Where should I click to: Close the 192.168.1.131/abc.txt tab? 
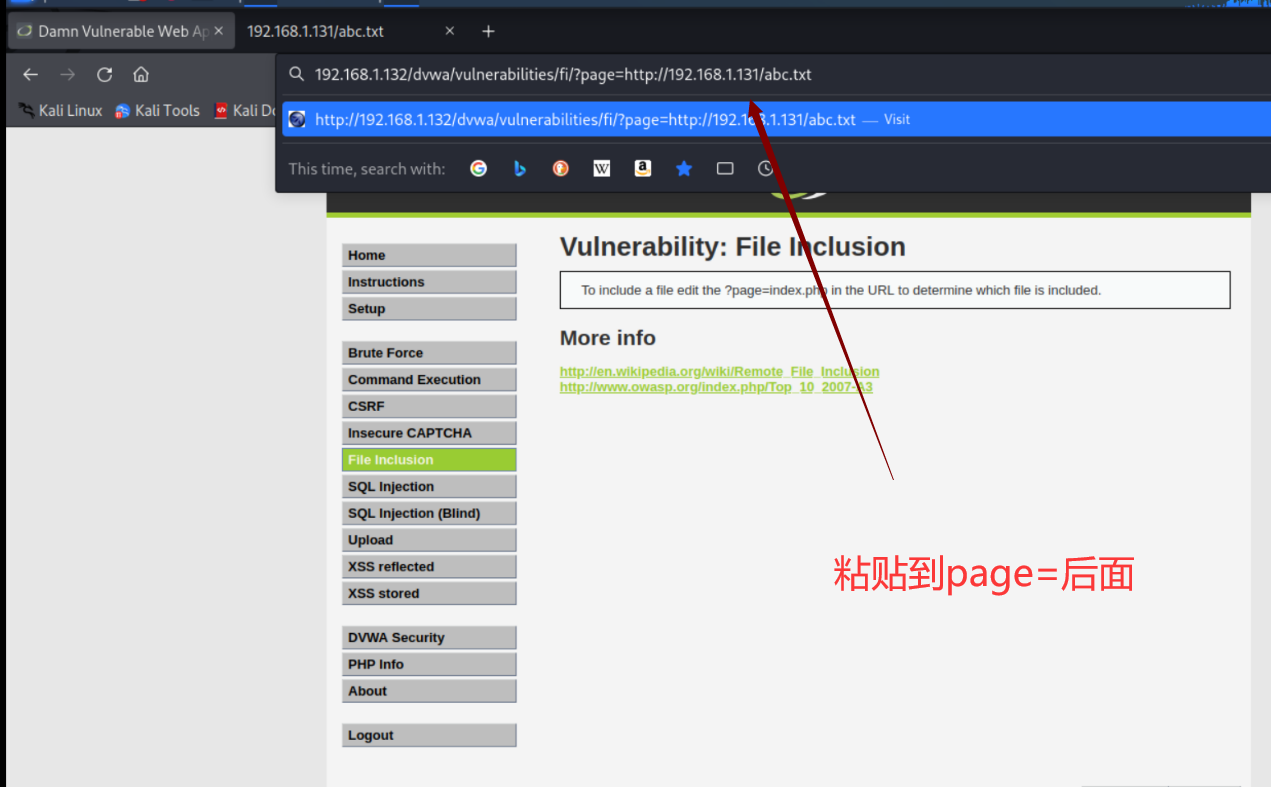click(450, 31)
